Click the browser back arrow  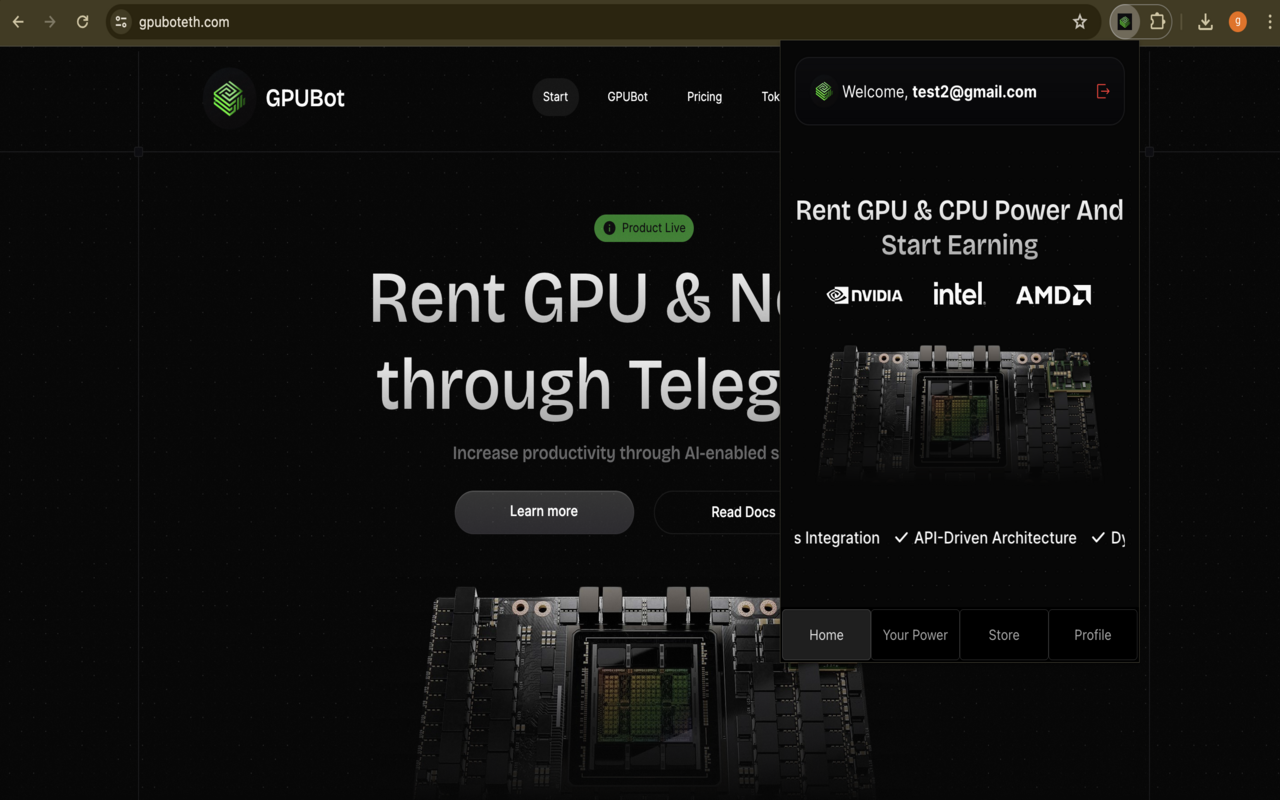[x=18, y=21]
